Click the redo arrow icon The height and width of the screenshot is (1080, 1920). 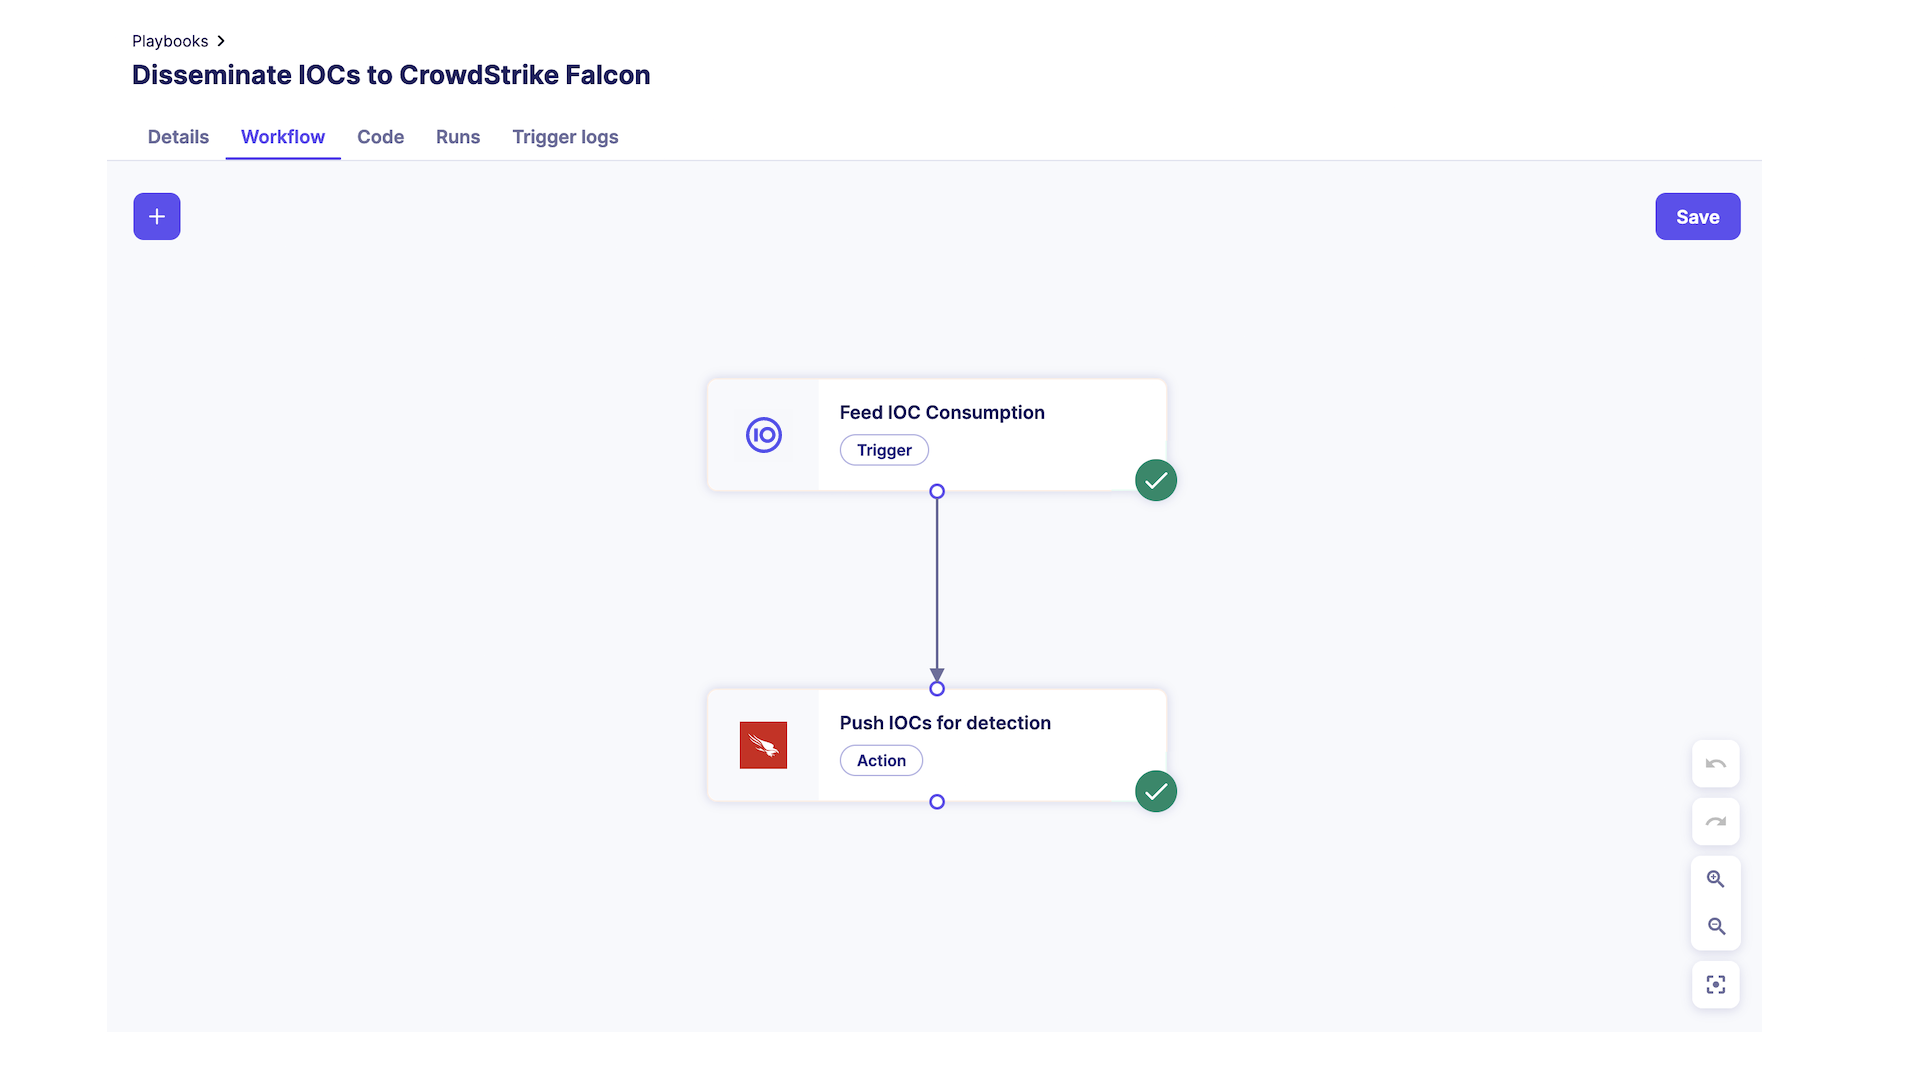point(1716,822)
